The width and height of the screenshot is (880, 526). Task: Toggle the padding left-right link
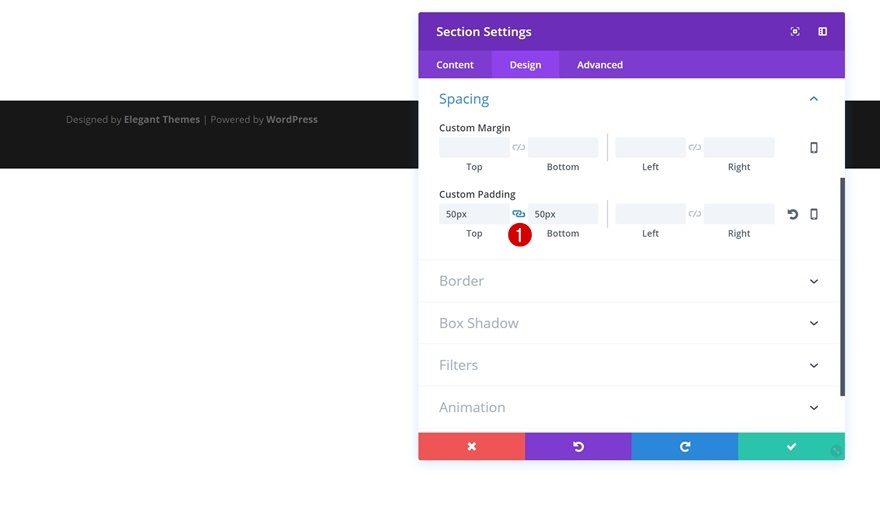(x=695, y=214)
